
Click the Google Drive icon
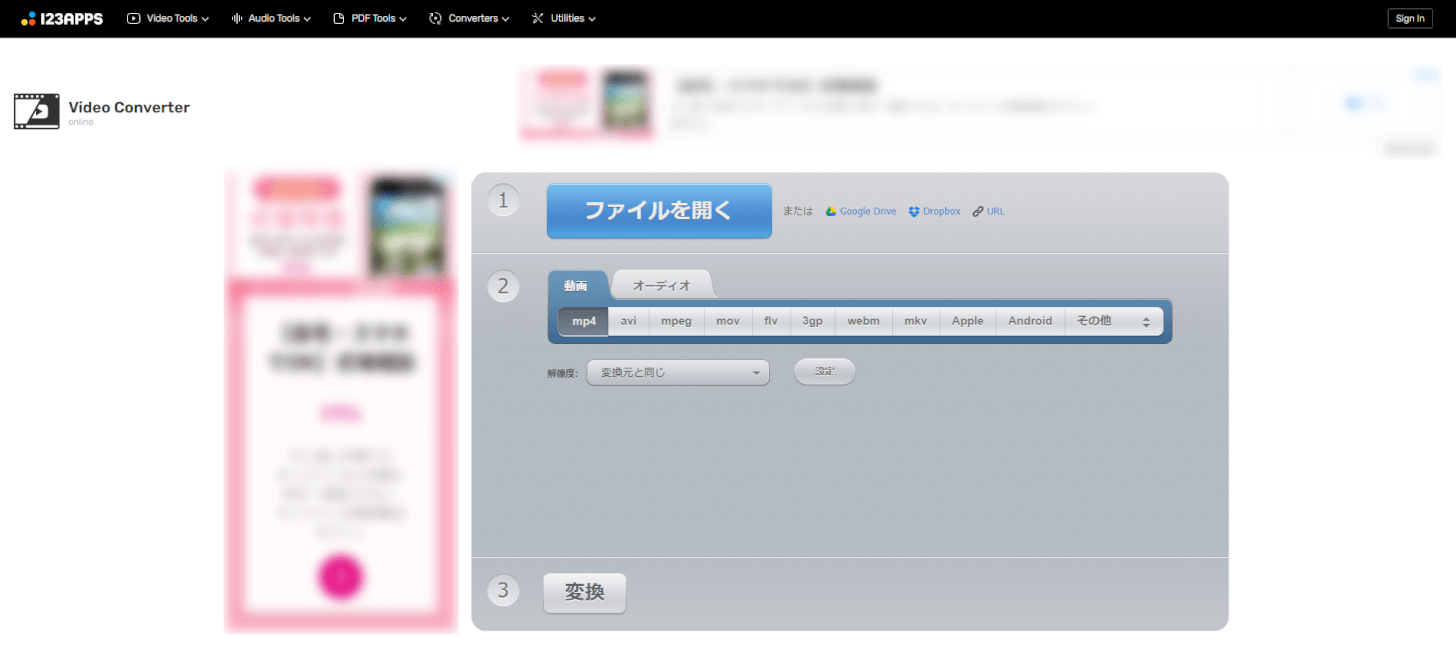tap(830, 212)
